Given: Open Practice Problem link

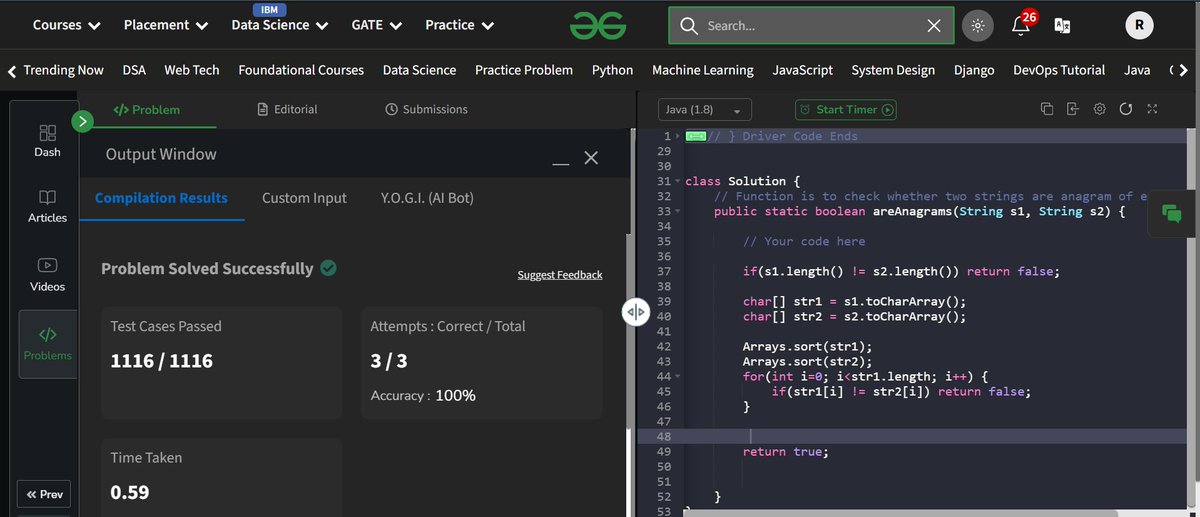Looking at the screenshot, I should coord(524,70).
